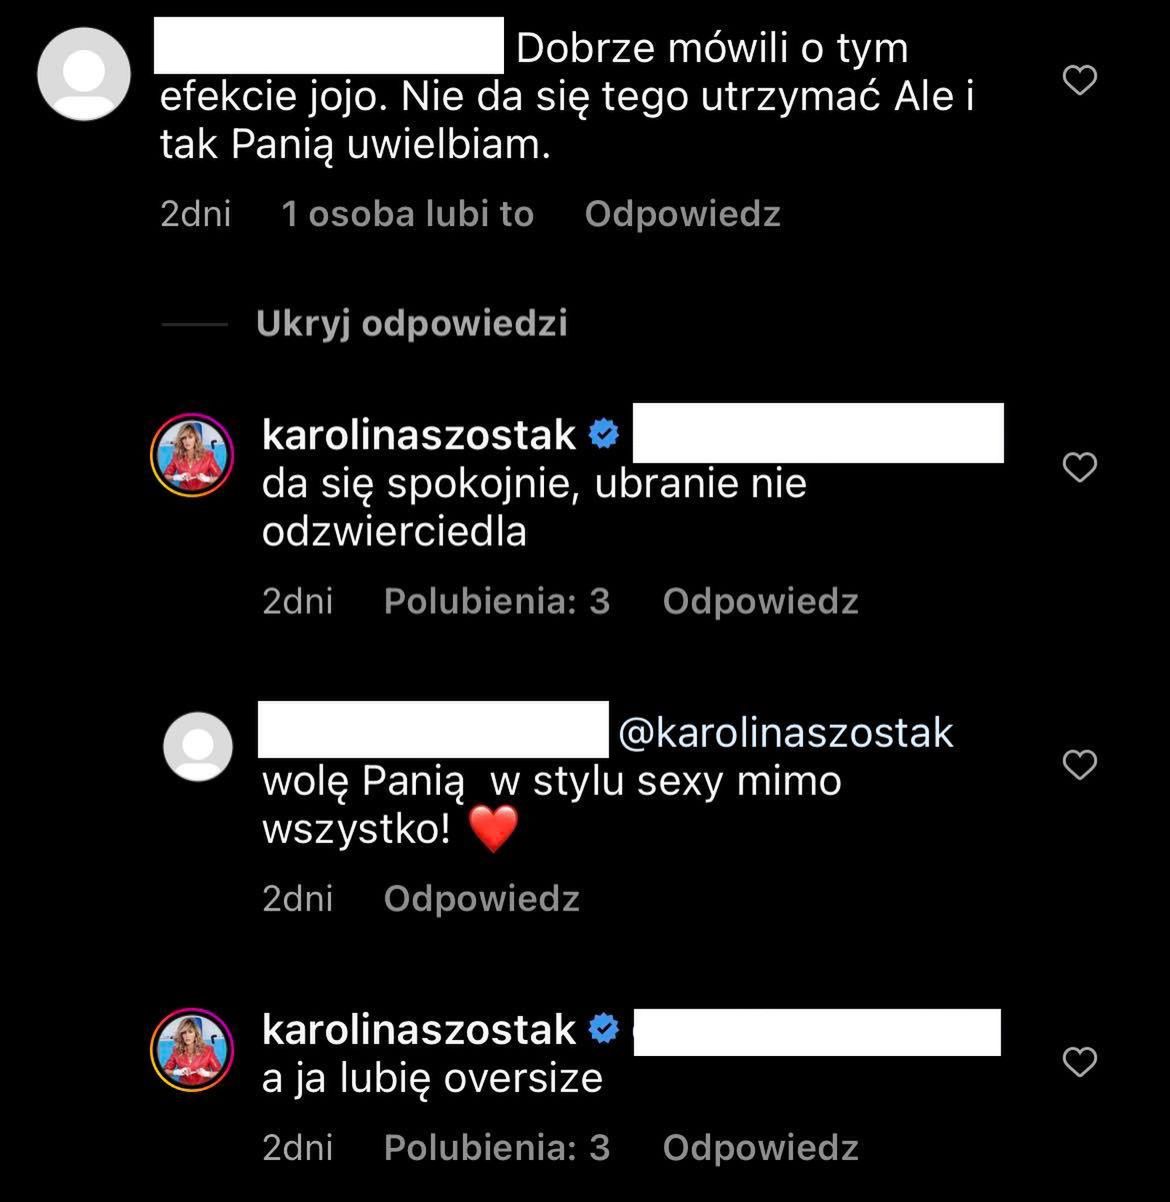
Task: Click 'Odpowiedz' under the top comment
Action: point(682,214)
